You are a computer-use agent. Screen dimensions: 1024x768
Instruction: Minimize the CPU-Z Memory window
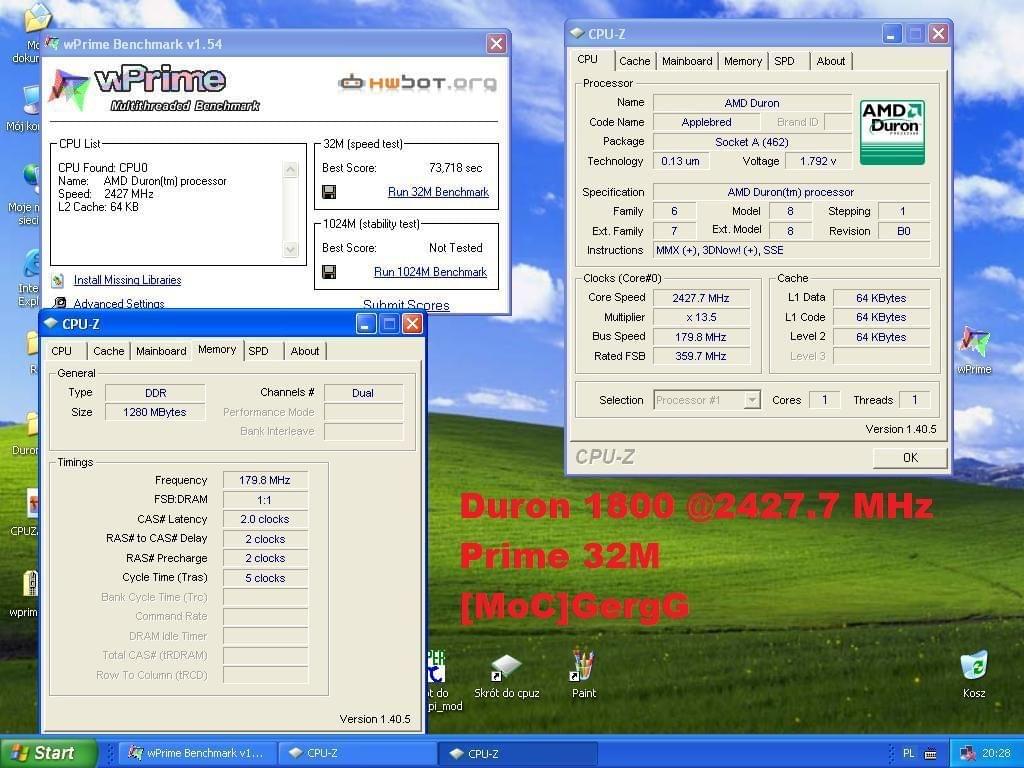coord(366,323)
